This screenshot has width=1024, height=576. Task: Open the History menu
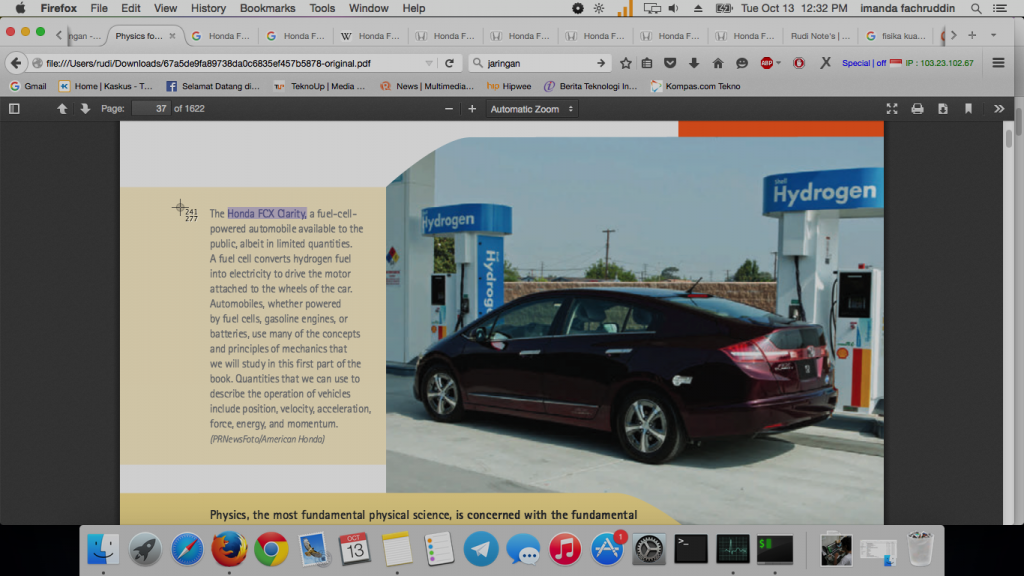(208, 8)
